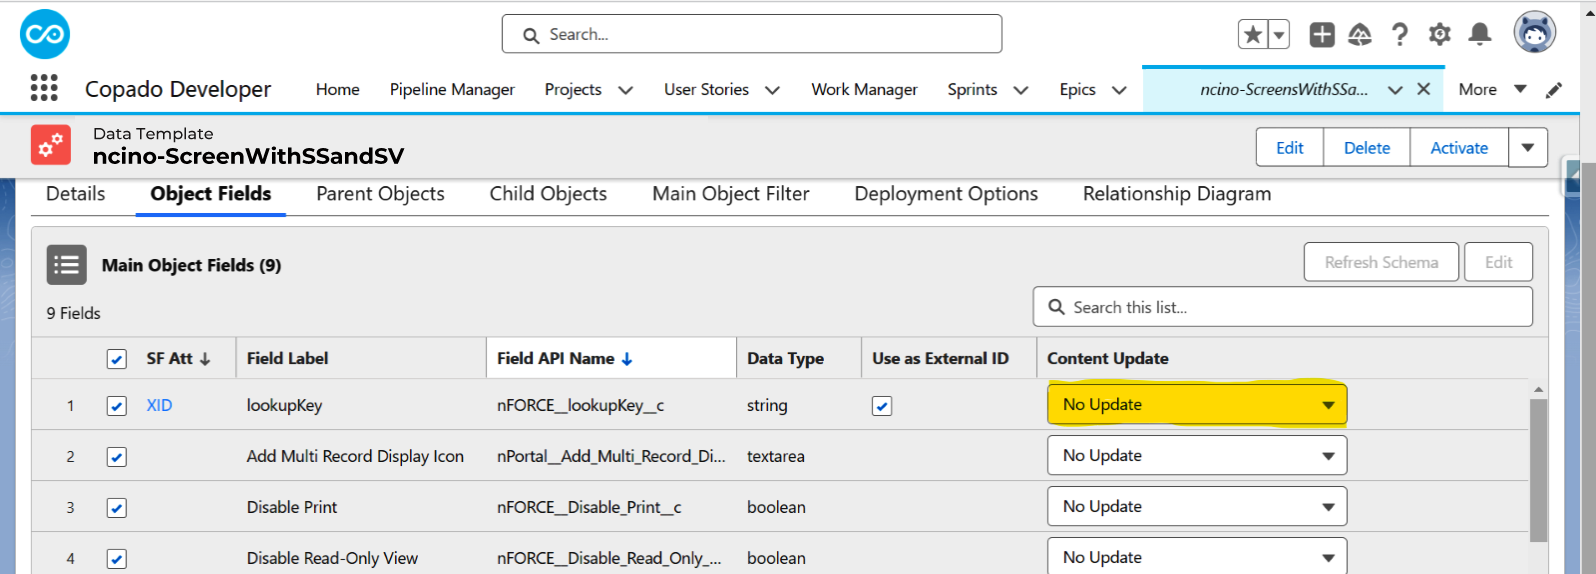This screenshot has width=1596, height=574.
Task: Open the ncino-ScreensWithSSa tab chevron menu
Action: click(x=1395, y=90)
